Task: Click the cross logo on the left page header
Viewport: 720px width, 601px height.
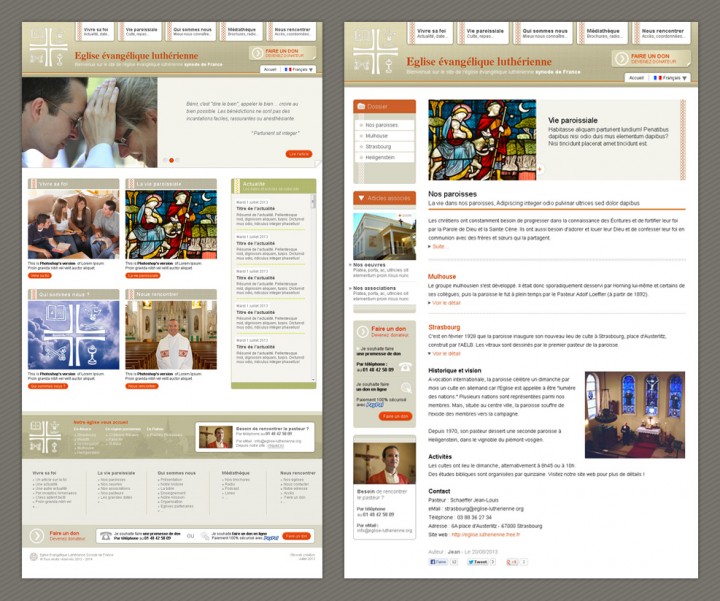Action: [x=47, y=48]
